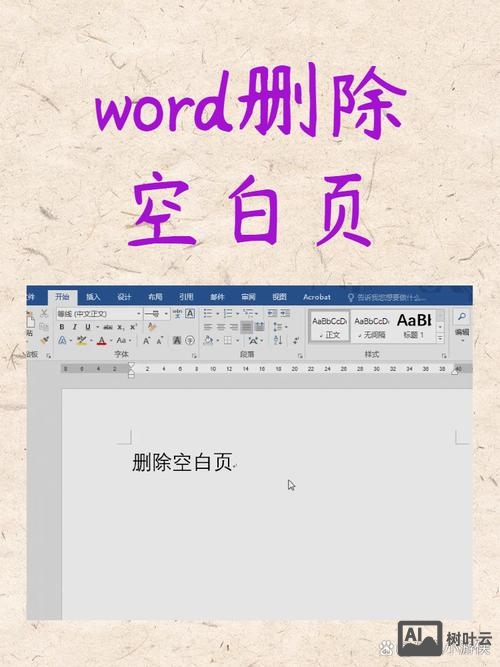Apply the 标题 1 style

point(414,326)
